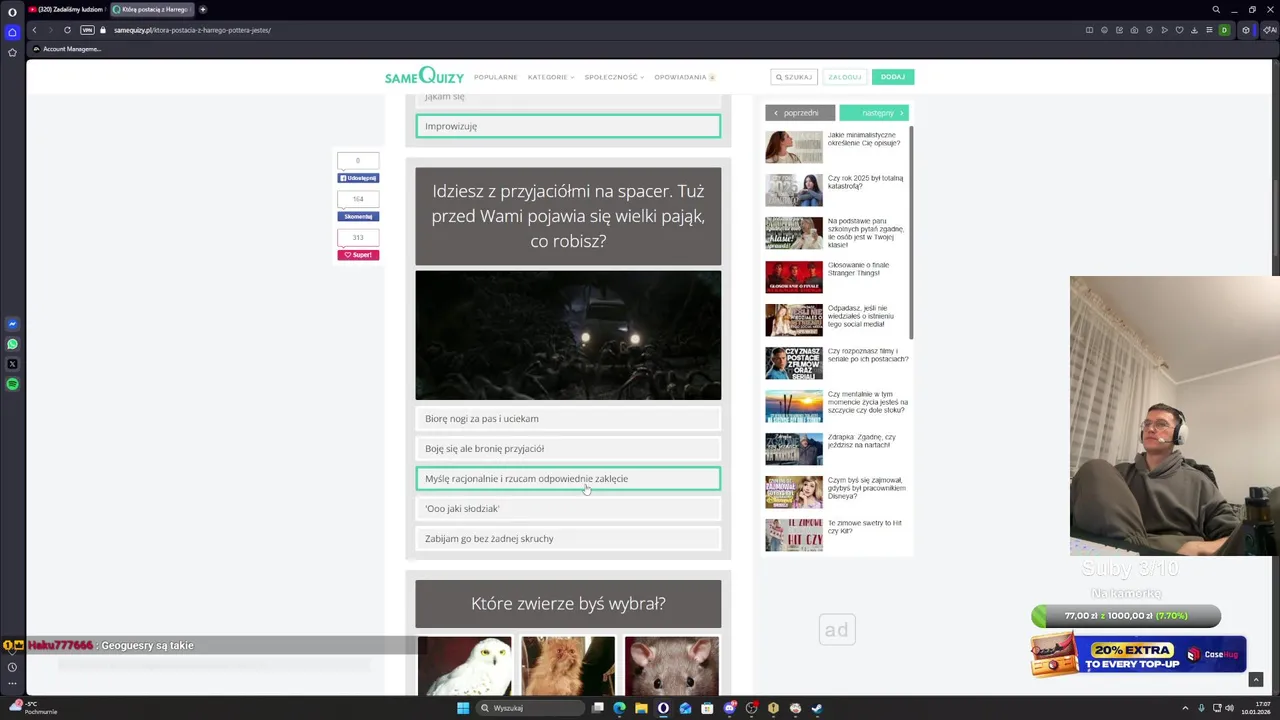Open extensions cube icon

point(1246,30)
